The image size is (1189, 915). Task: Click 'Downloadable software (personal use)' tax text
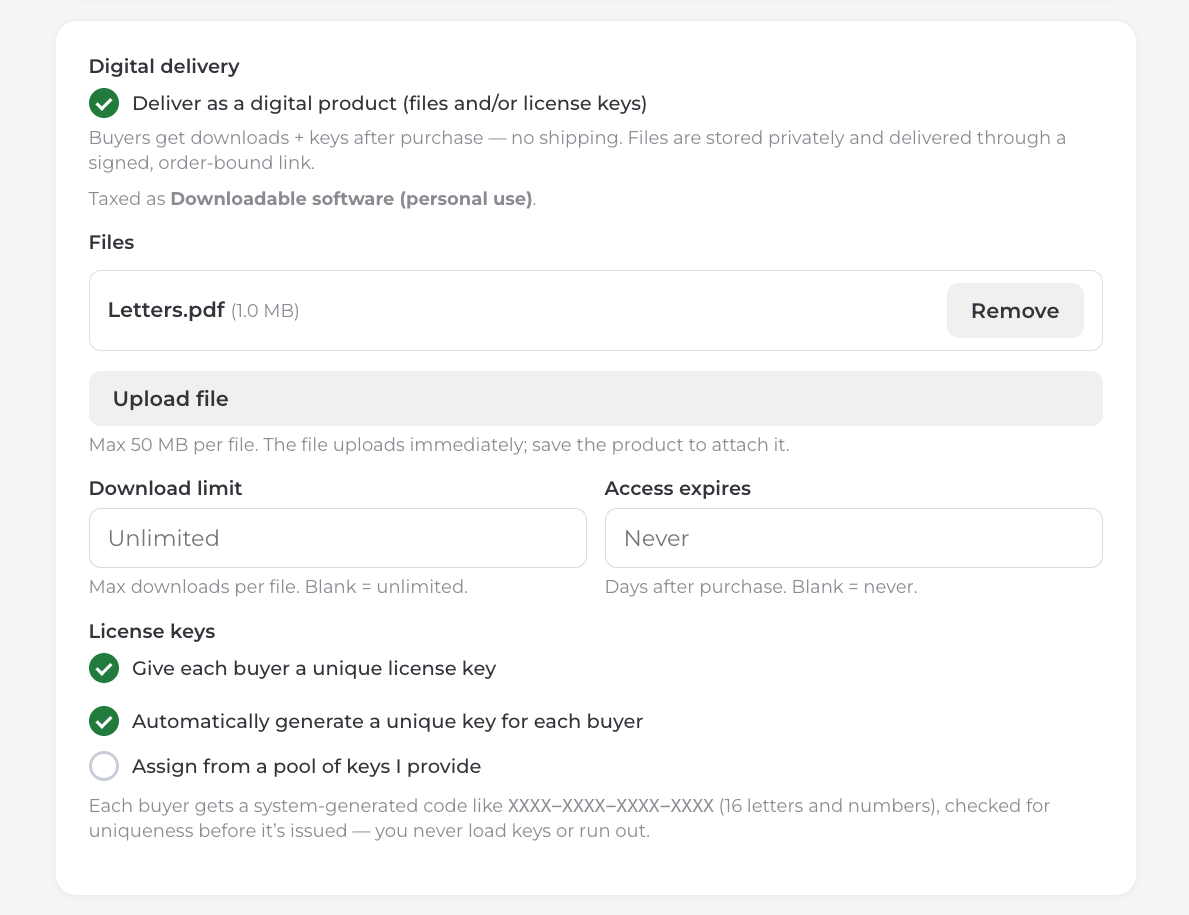[352, 199]
